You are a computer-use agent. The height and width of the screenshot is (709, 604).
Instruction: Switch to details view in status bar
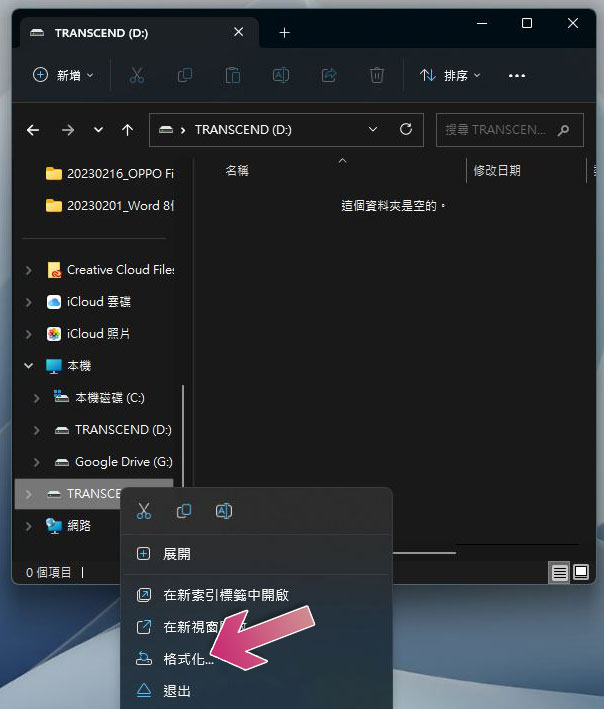(x=559, y=573)
